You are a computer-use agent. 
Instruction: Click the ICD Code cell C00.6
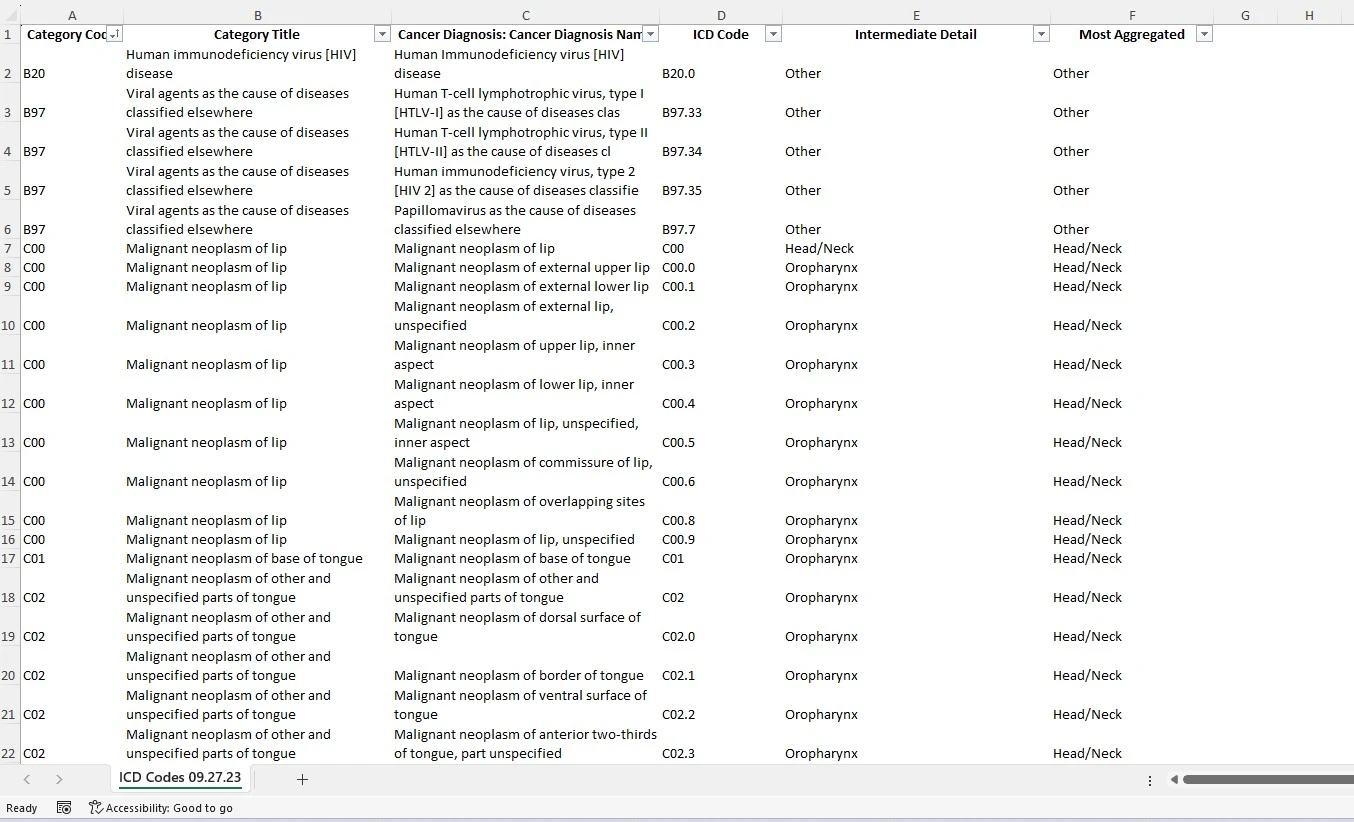pos(721,472)
